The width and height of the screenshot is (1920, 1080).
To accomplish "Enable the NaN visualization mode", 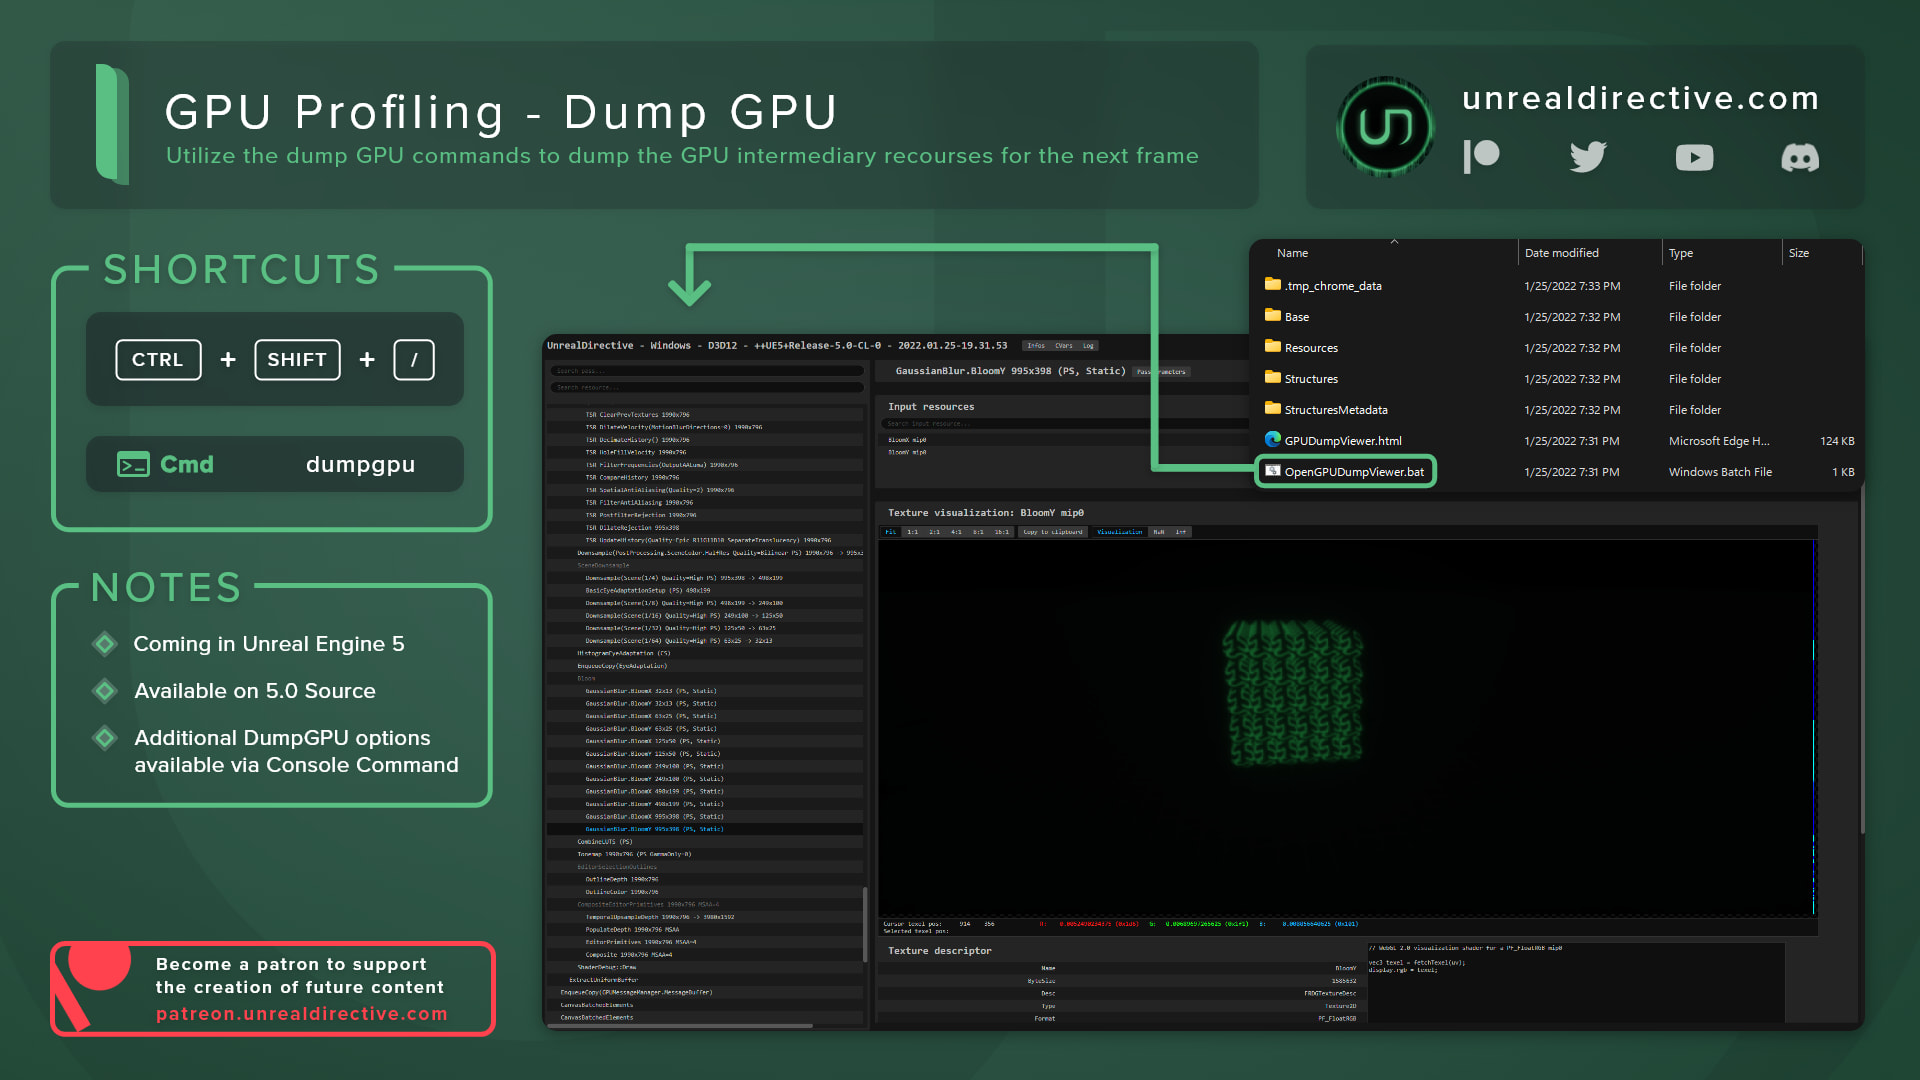I will click(1159, 532).
